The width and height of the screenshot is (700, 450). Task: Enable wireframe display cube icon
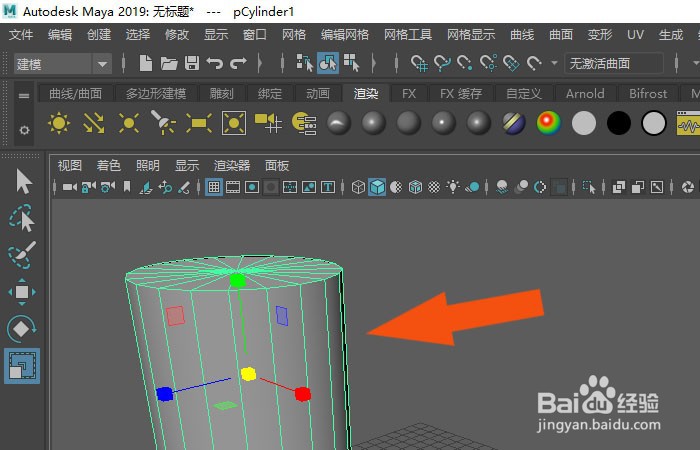pos(358,187)
